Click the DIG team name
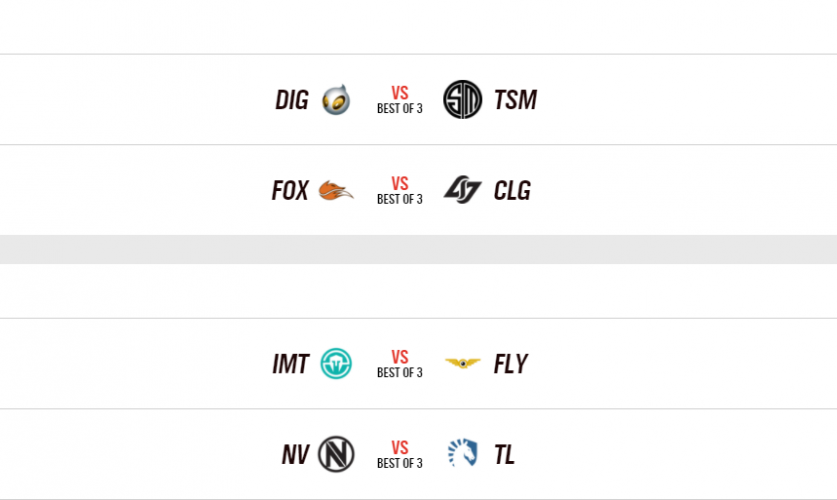This screenshot has width=837, height=500. [x=291, y=100]
